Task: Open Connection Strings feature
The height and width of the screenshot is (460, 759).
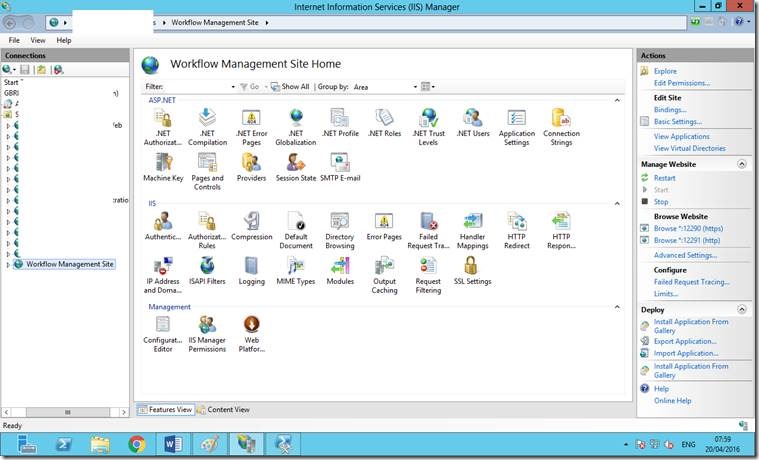Action: 561,127
